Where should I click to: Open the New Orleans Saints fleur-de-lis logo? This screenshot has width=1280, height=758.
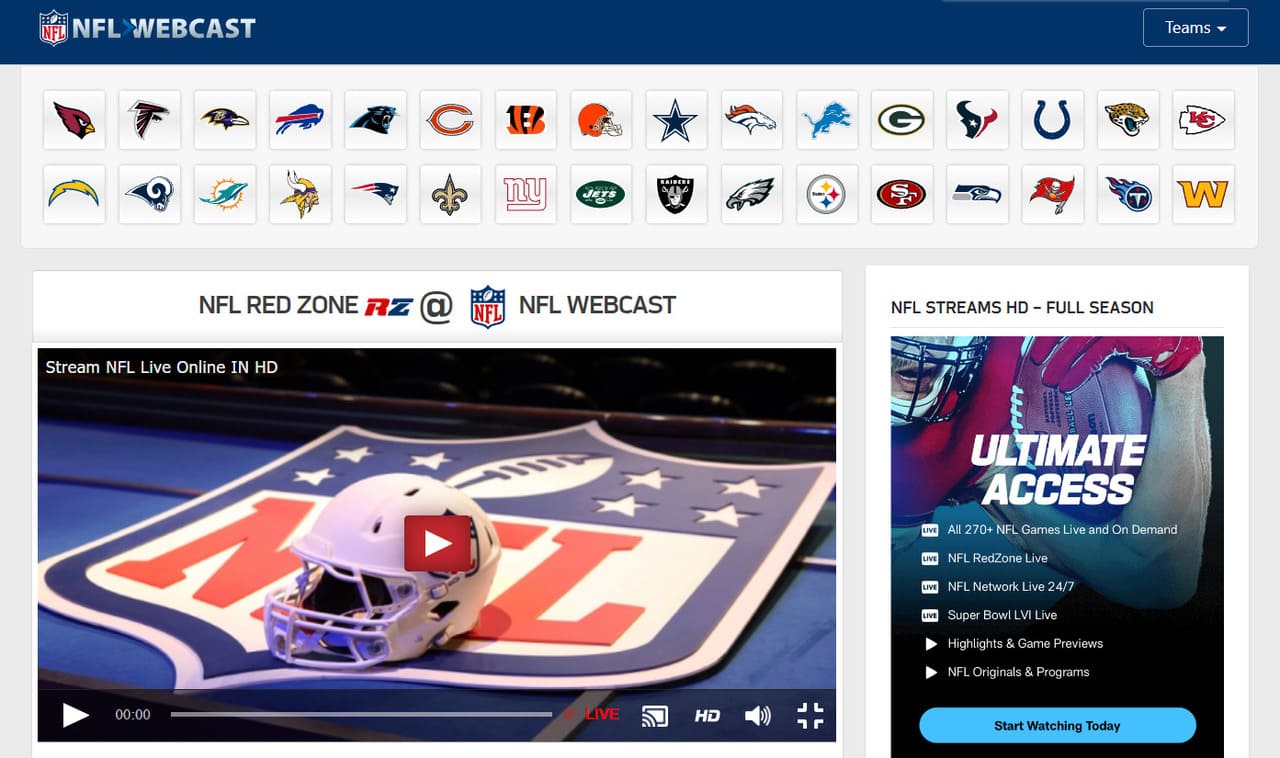(451, 194)
